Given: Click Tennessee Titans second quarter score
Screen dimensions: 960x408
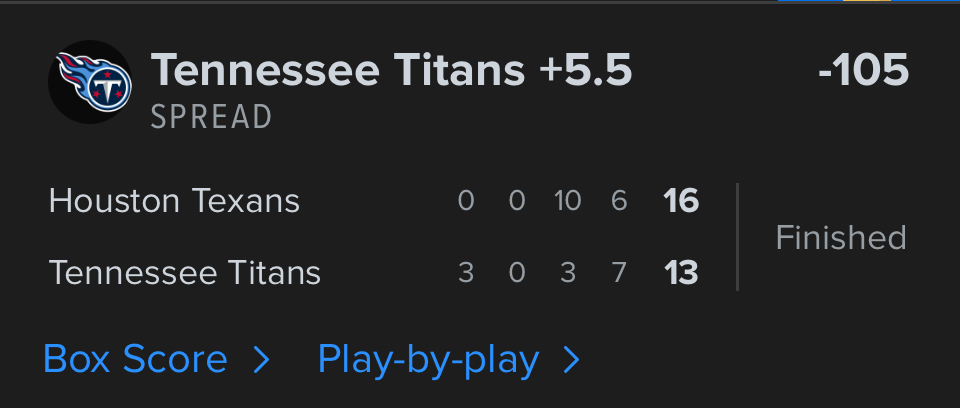Looking at the screenshot, I should click(x=517, y=272).
